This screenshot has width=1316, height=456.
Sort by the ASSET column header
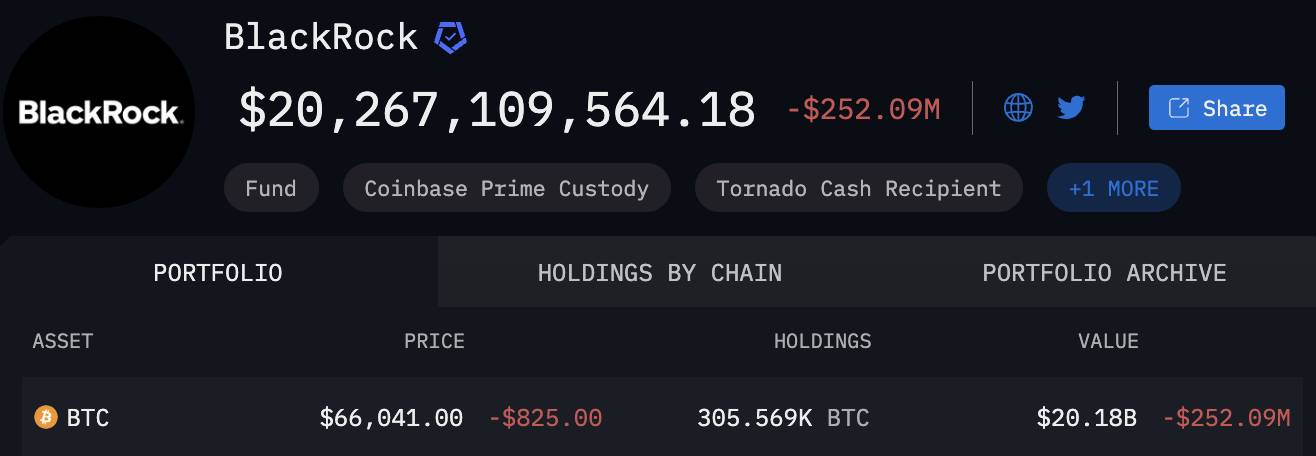pos(63,341)
